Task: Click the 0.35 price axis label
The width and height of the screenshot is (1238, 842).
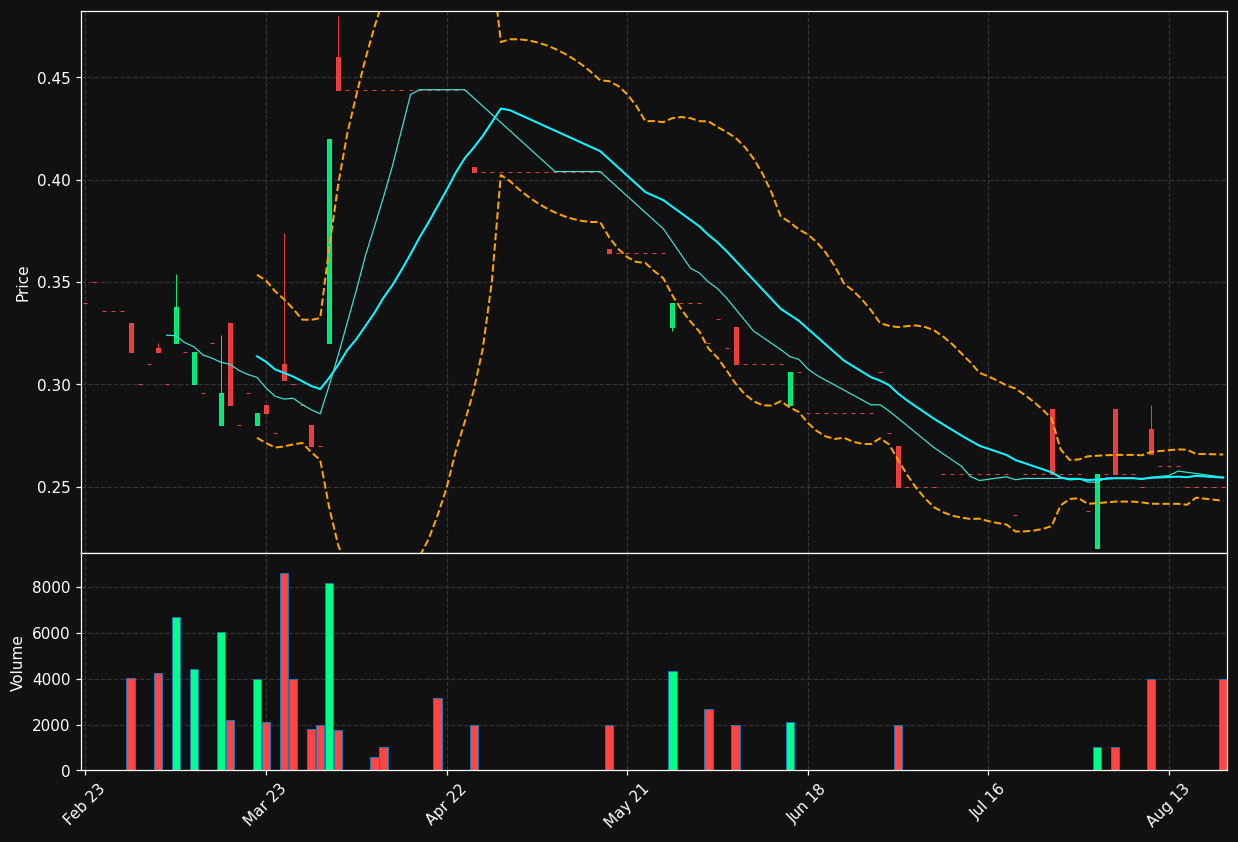Action: pyautogui.click(x=56, y=283)
